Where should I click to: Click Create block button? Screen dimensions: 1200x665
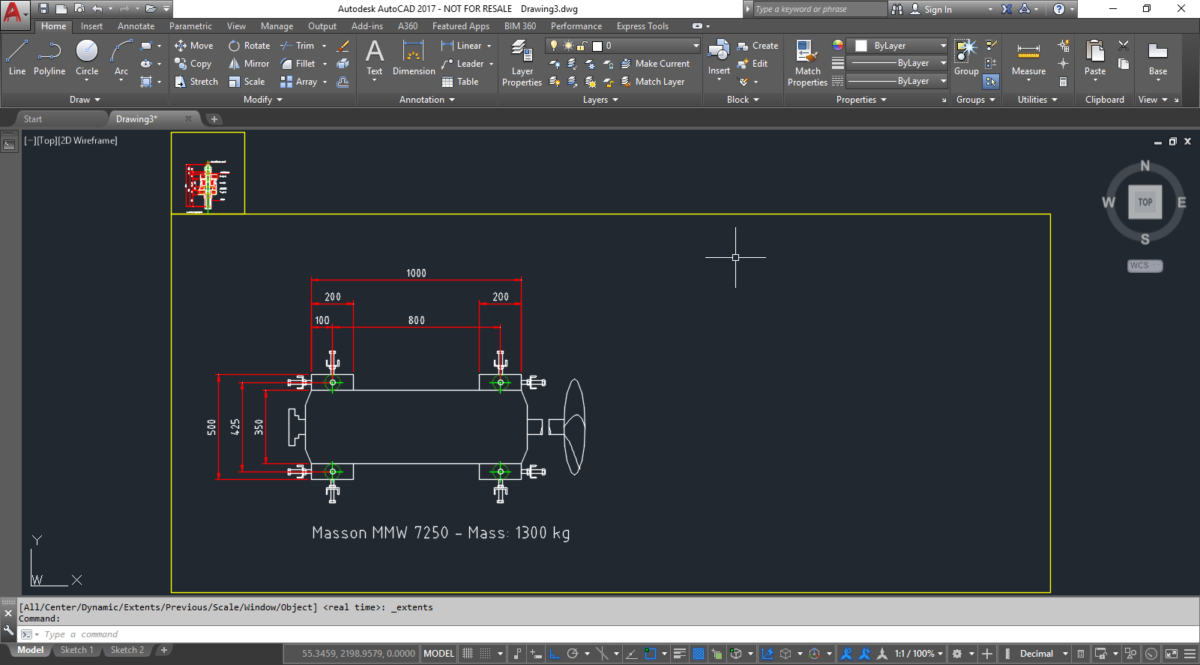tap(758, 46)
